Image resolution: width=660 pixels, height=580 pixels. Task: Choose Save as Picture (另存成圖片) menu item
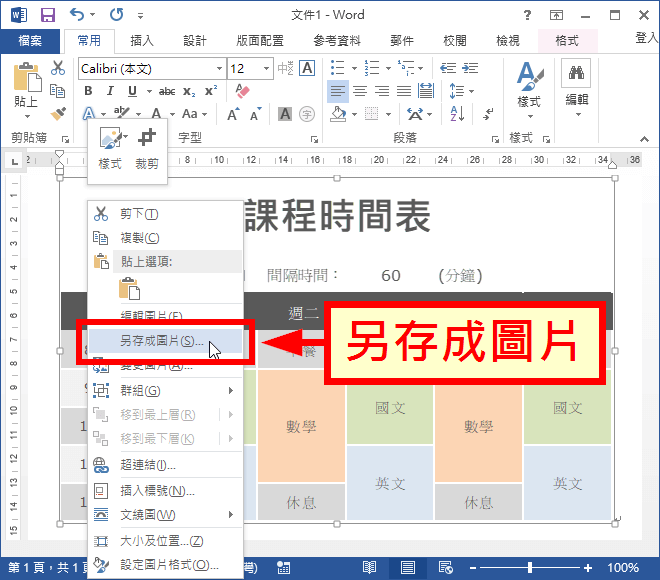165,341
